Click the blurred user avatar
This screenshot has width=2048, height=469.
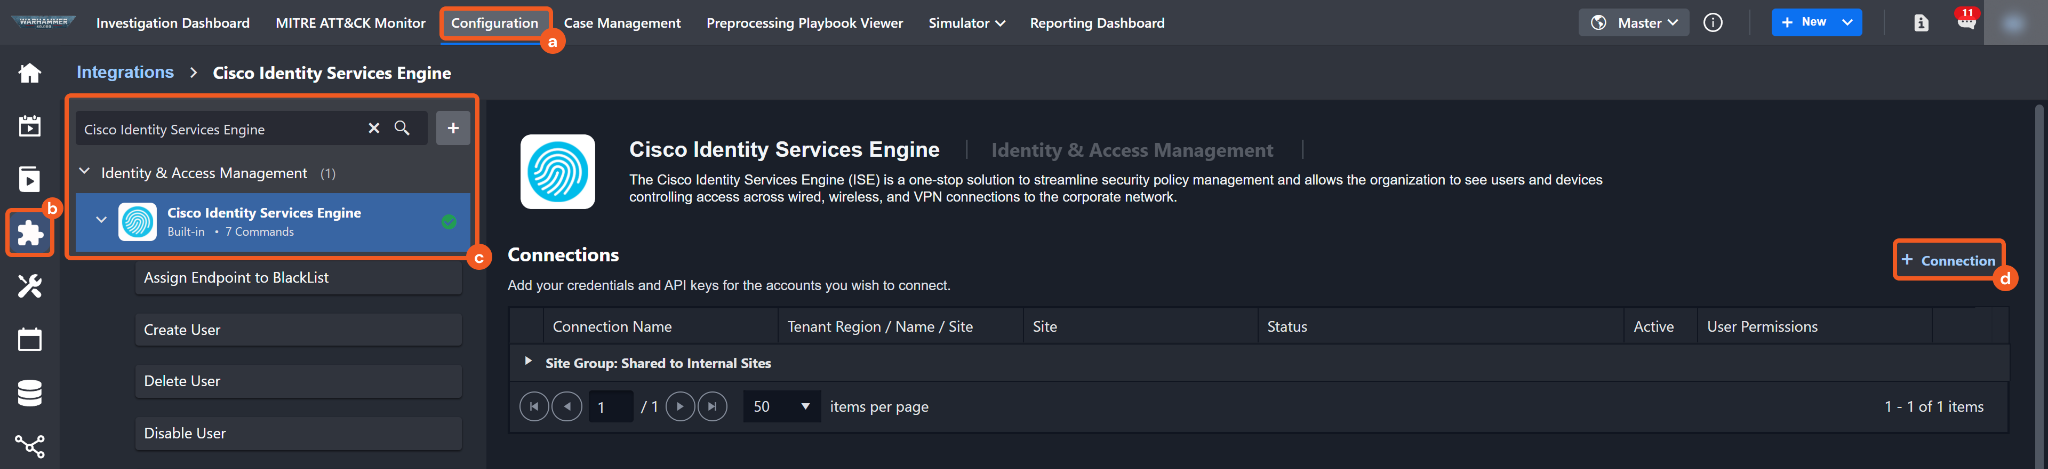[2015, 23]
